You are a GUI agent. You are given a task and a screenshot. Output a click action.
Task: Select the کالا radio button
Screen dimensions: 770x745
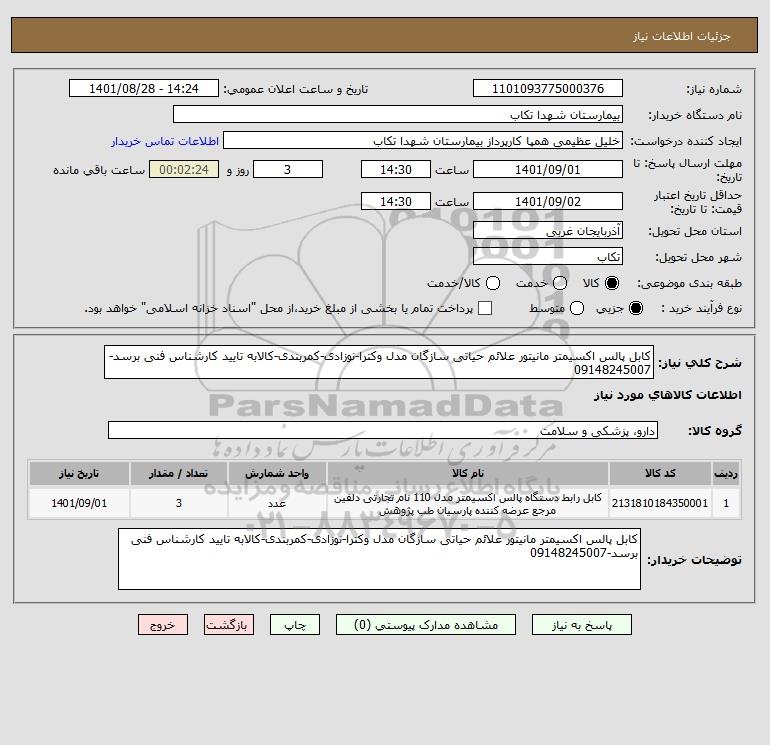[612, 283]
